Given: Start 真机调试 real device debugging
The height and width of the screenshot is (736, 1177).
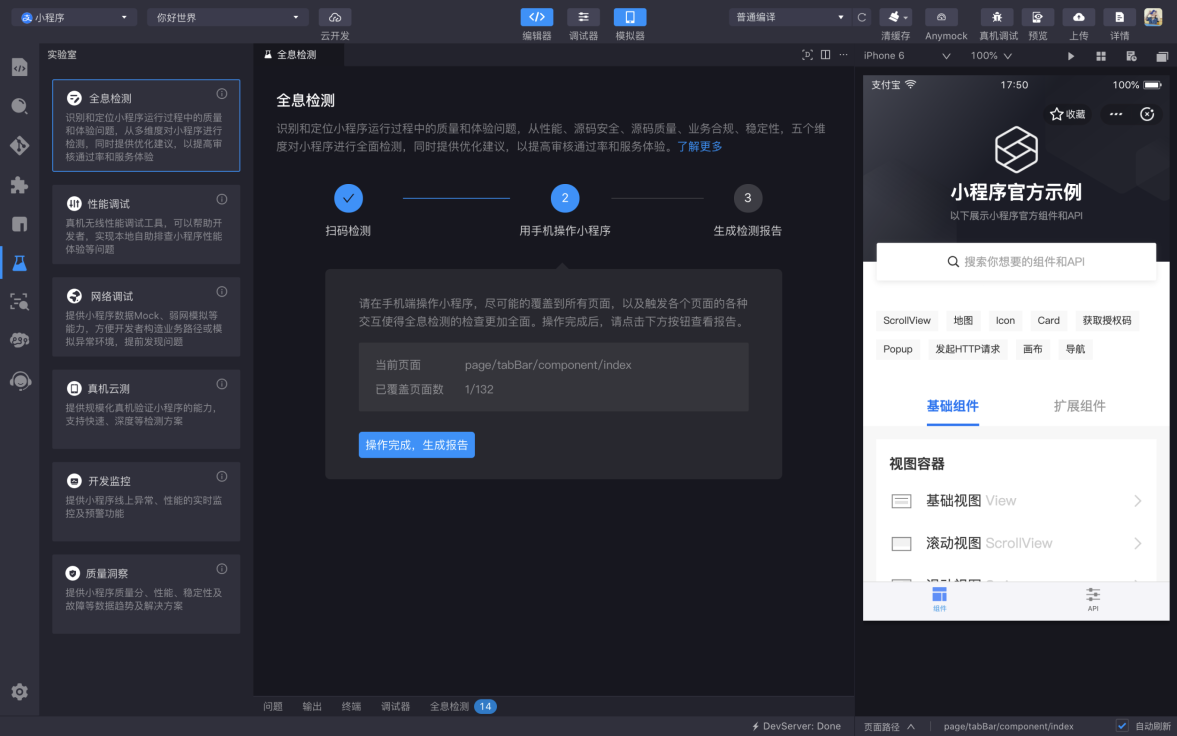Looking at the screenshot, I should tap(997, 17).
